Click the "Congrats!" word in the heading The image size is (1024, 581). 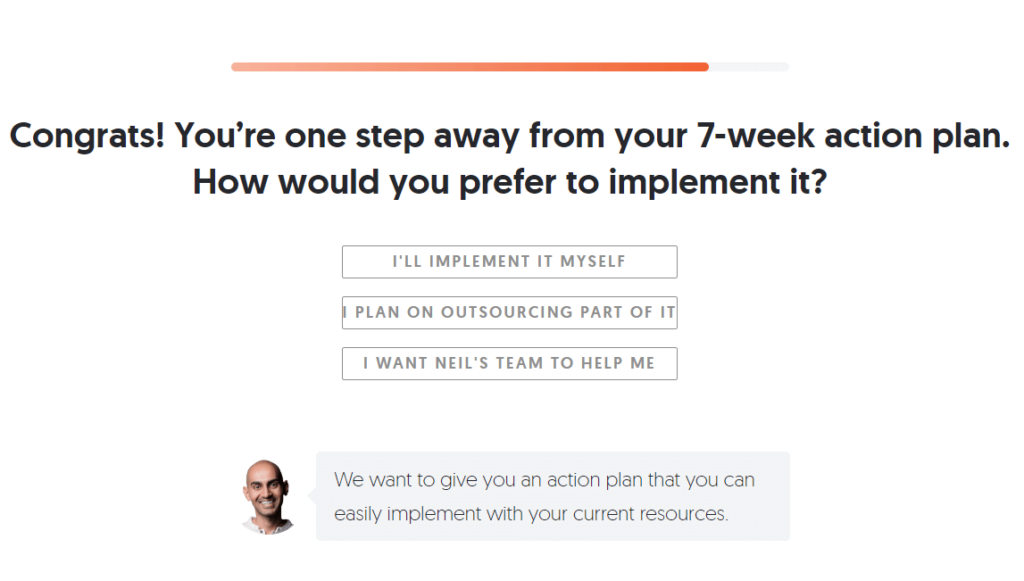[x=87, y=136]
